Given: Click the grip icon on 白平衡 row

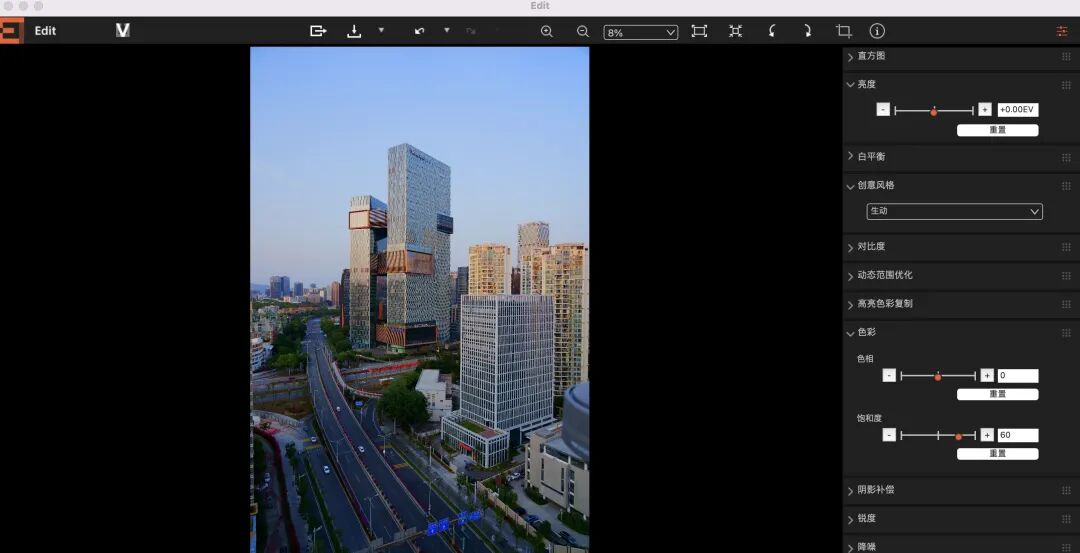Looking at the screenshot, I should pos(1066,157).
